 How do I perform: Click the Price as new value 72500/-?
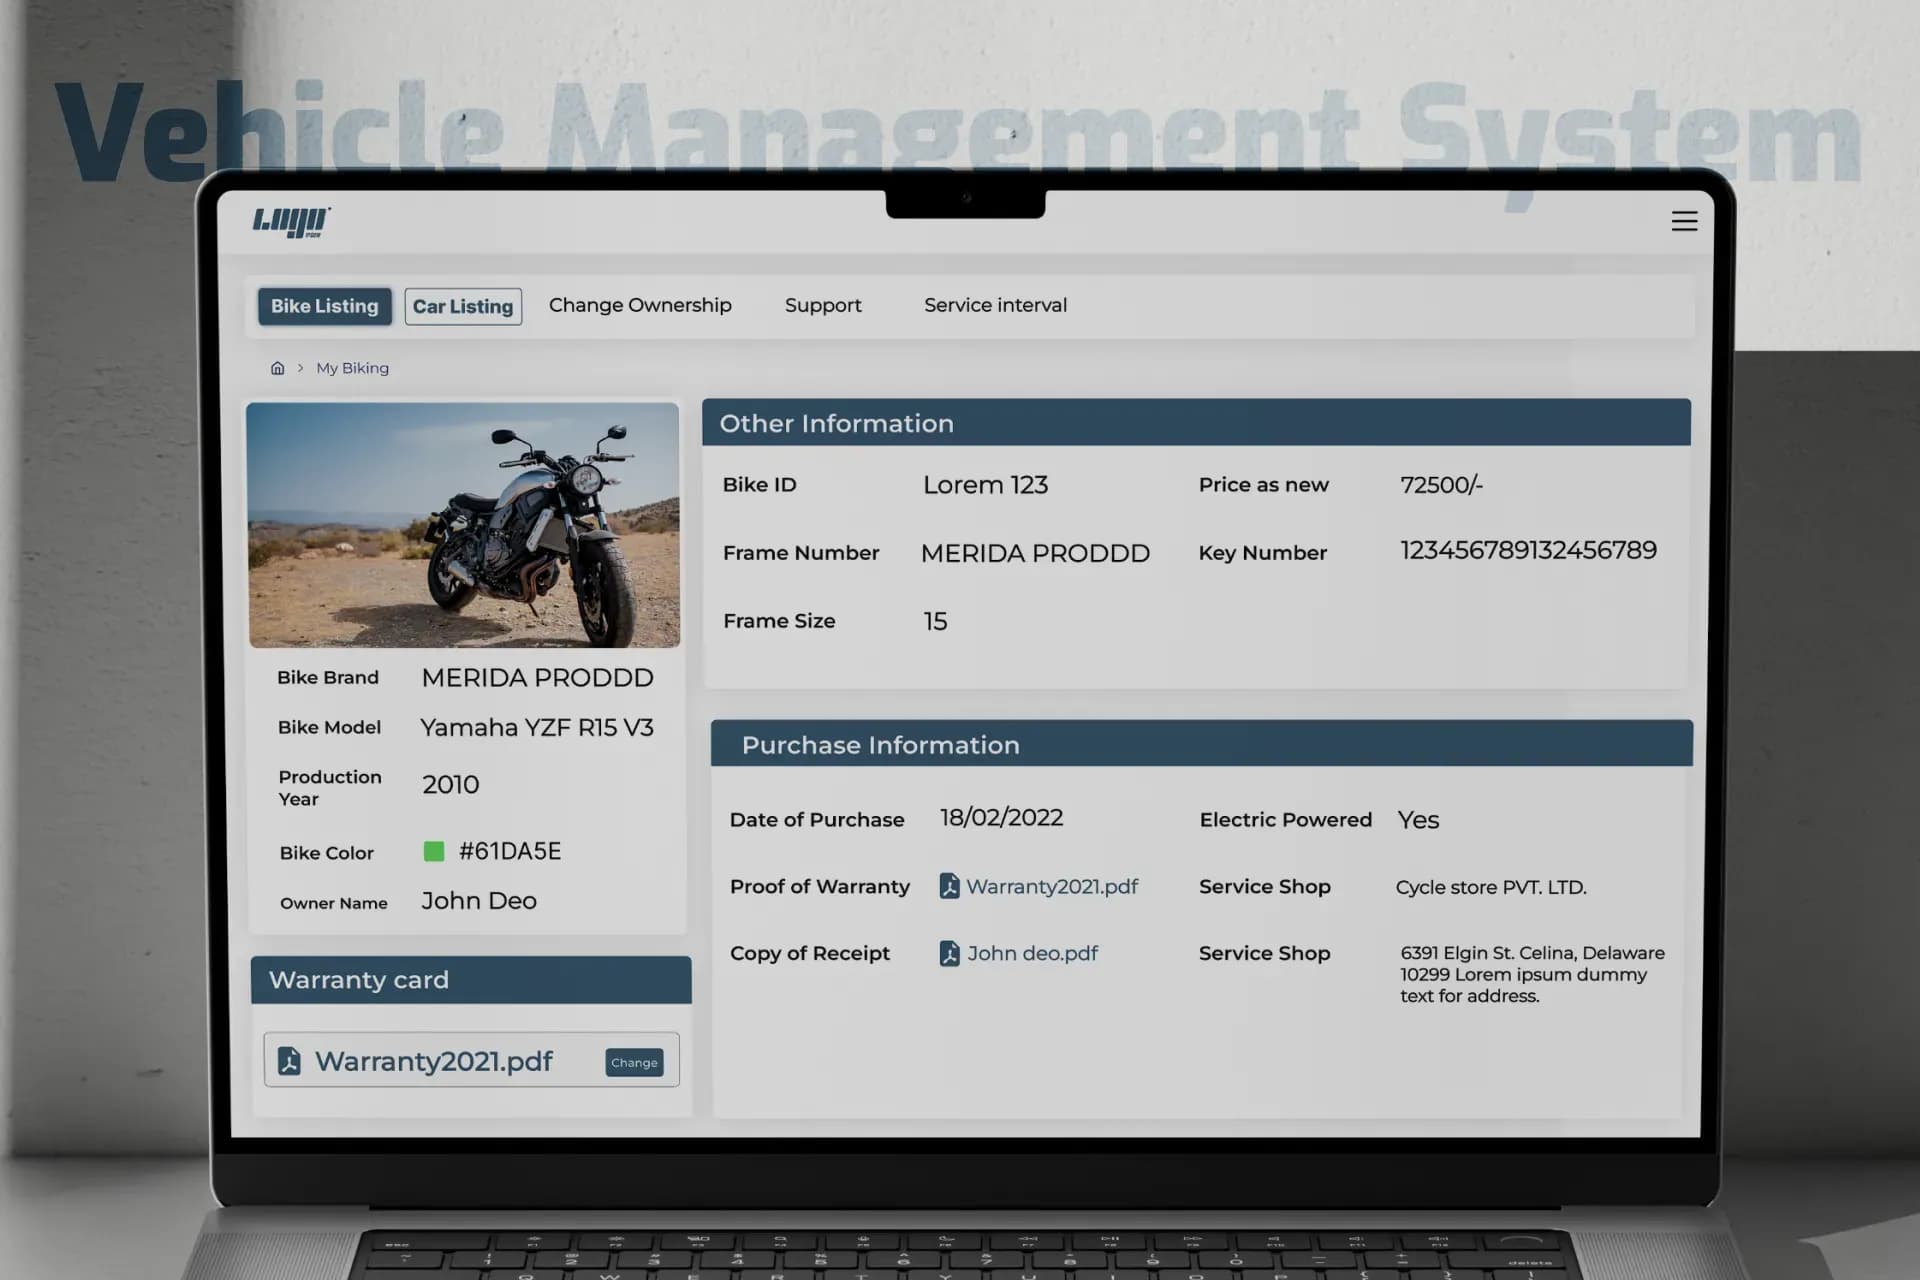click(1441, 485)
